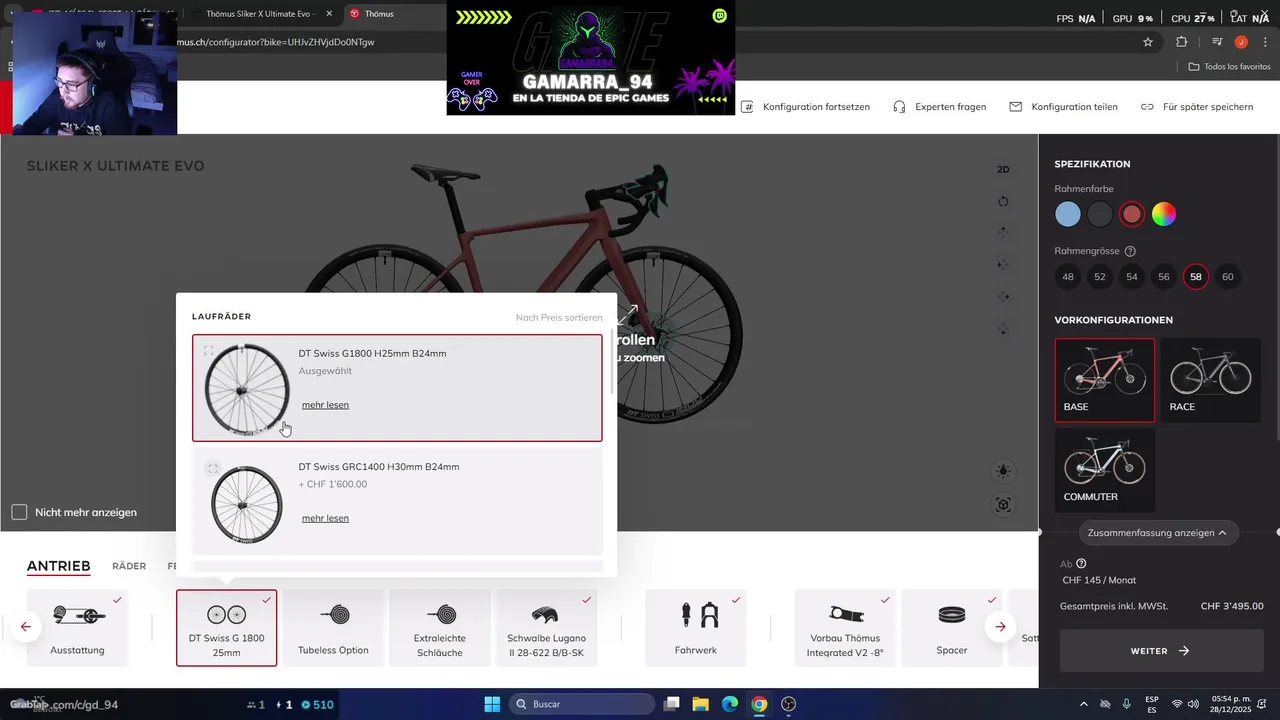
Task: Expand image of DT Swiss G1800 wheel
Action: pyautogui.click(x=208, y=351)
